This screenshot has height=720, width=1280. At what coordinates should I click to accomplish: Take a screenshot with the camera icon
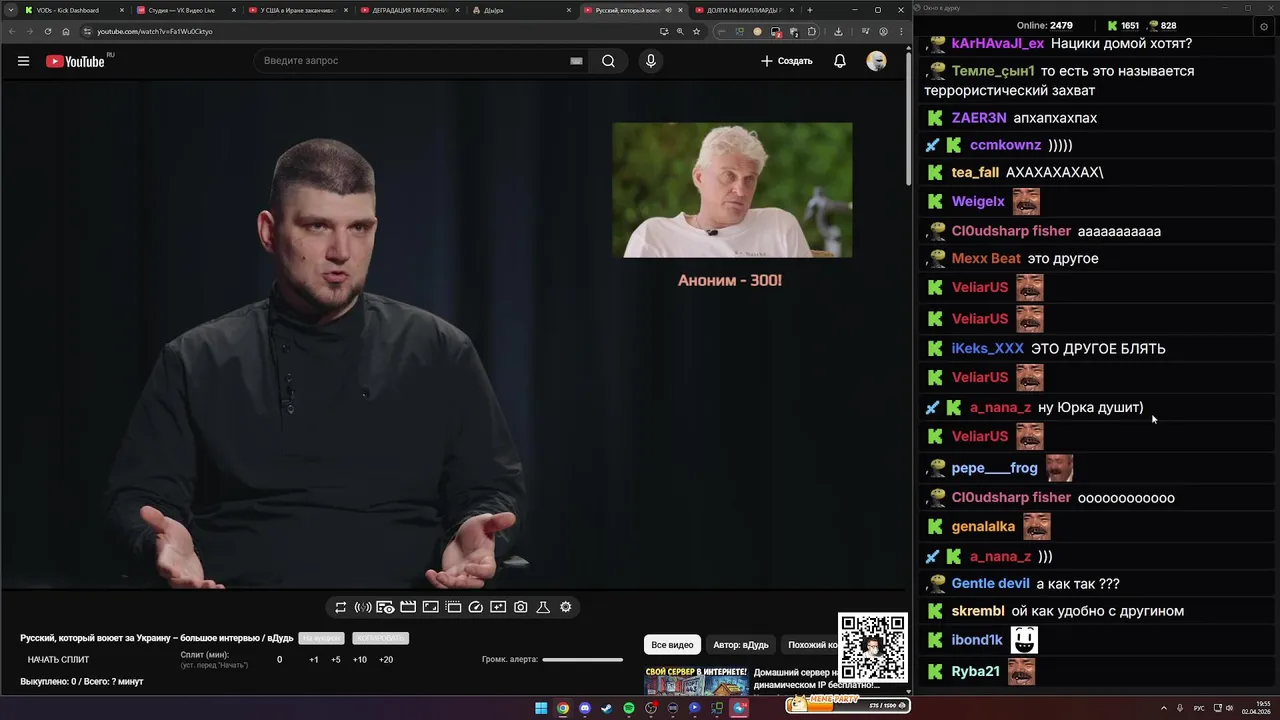pos(521,607)
